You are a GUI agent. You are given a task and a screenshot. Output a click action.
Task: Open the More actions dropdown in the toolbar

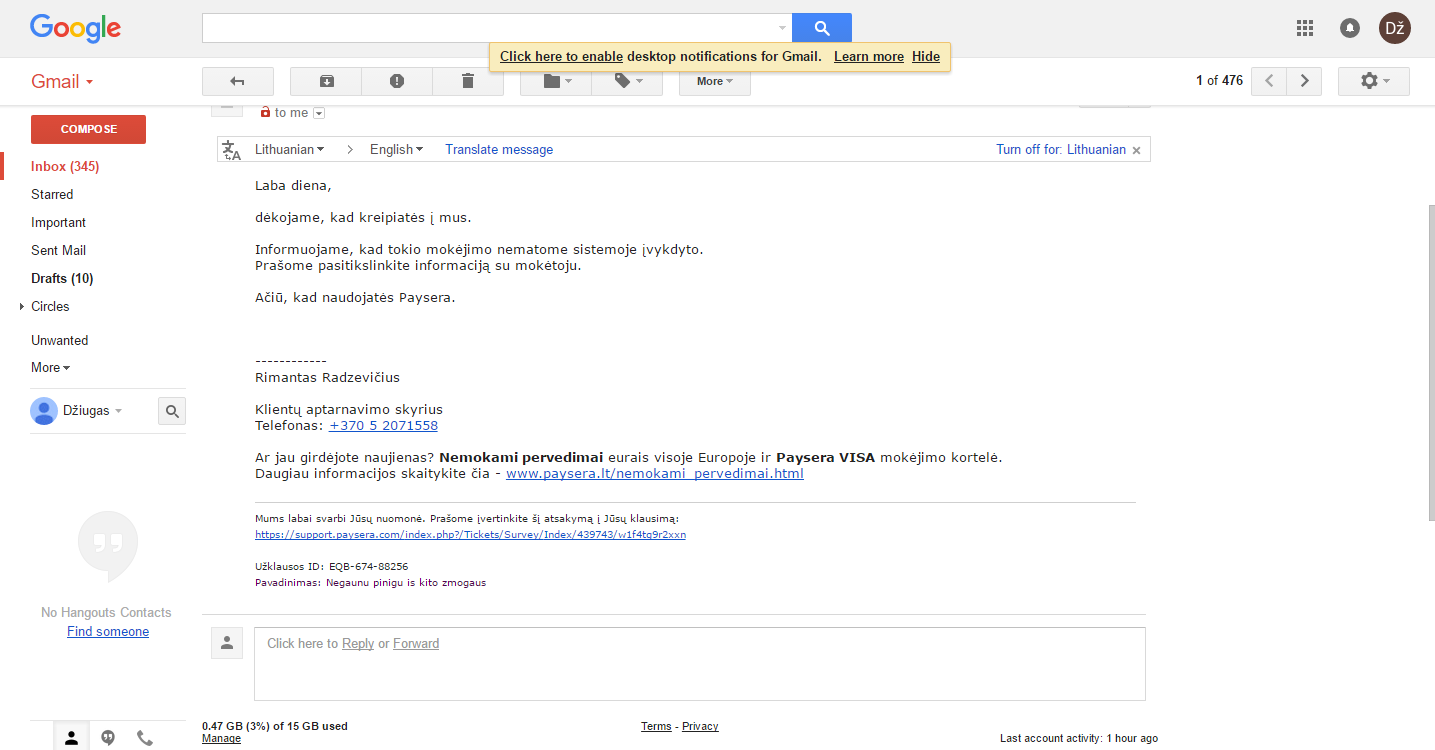click(715, 81)
